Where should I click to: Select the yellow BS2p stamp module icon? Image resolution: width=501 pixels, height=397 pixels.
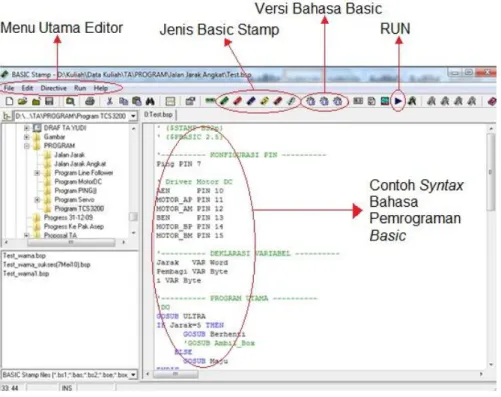(264, 101)
